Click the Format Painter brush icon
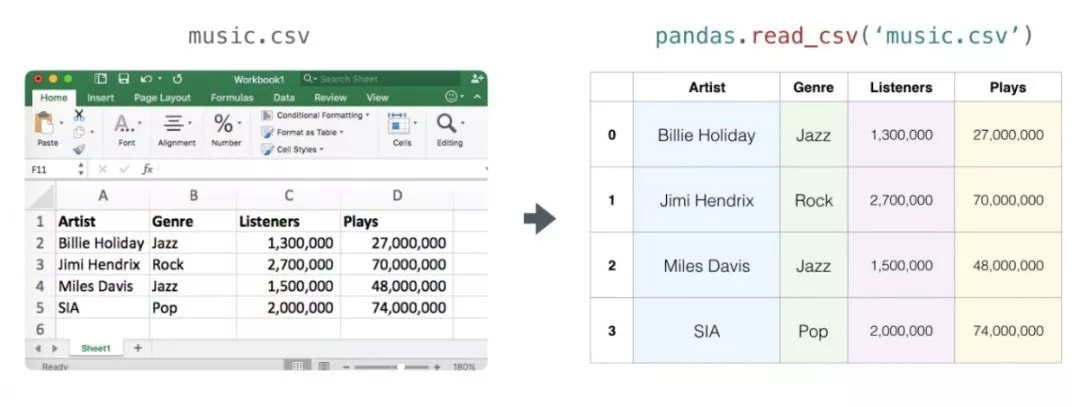This screenshot has width=1080, height=407. click(79, 148)
